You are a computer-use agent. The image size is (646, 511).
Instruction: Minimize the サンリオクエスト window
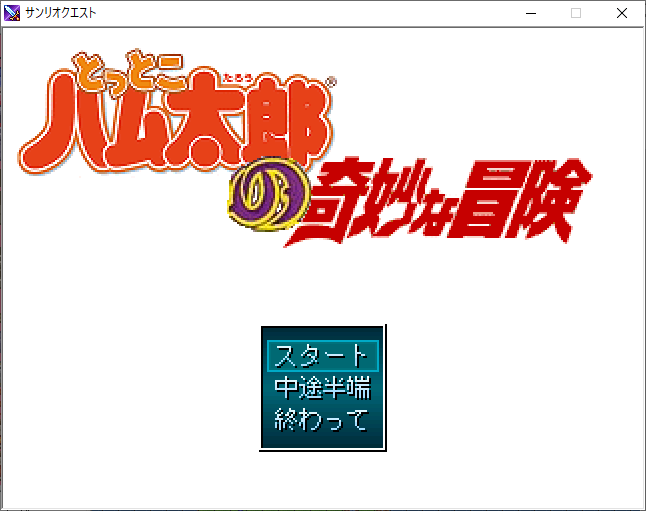click(531, 13)
